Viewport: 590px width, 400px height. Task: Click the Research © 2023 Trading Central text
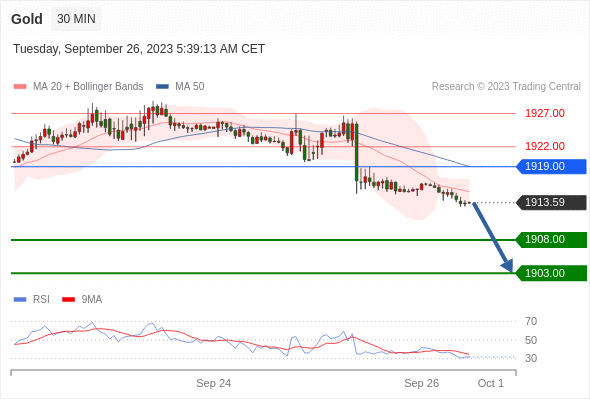pyautogui.click(x=506, y=87)
